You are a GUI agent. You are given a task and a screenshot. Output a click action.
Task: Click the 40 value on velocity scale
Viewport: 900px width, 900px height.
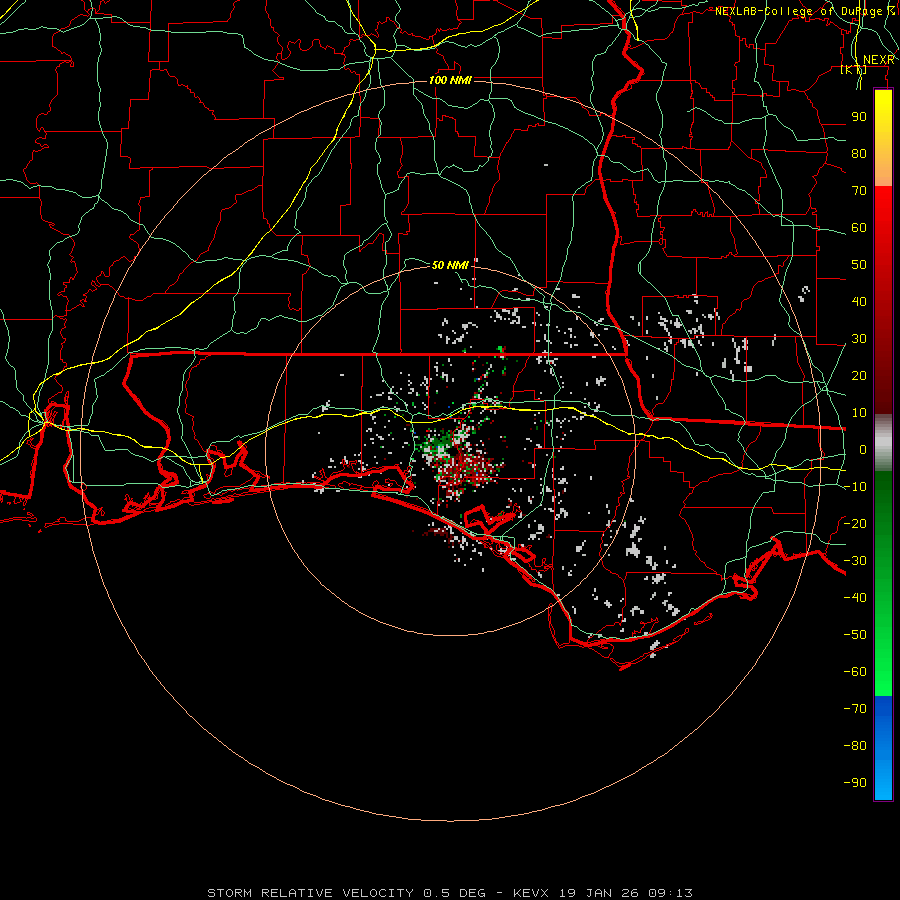(859, 301)
